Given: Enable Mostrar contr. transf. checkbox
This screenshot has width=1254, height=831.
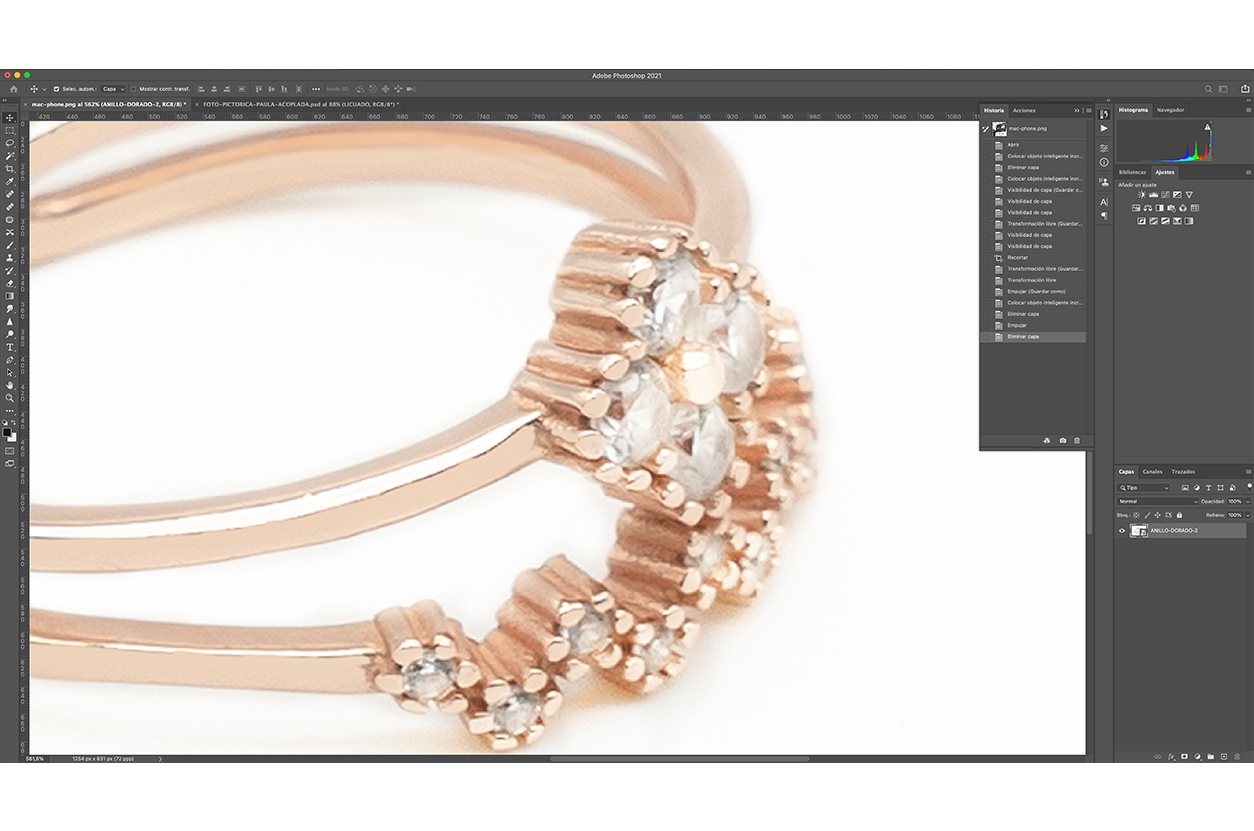Looking at the screenshot, I should 134,89.
